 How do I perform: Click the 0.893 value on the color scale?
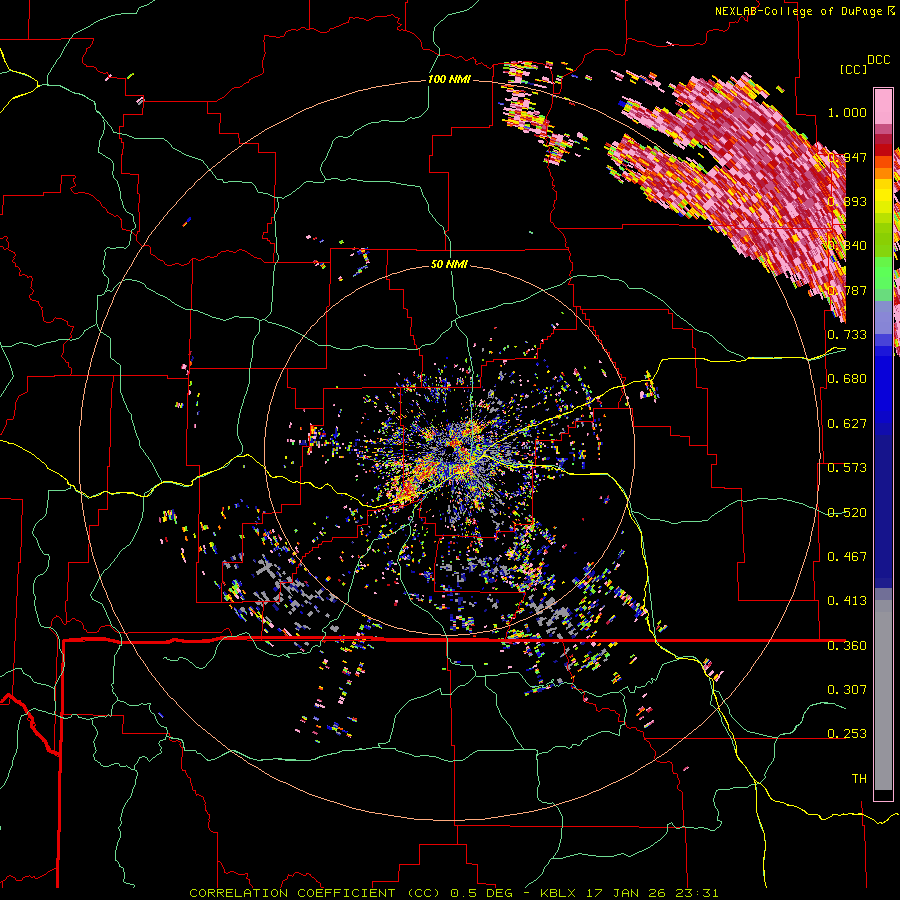[847, 201]
